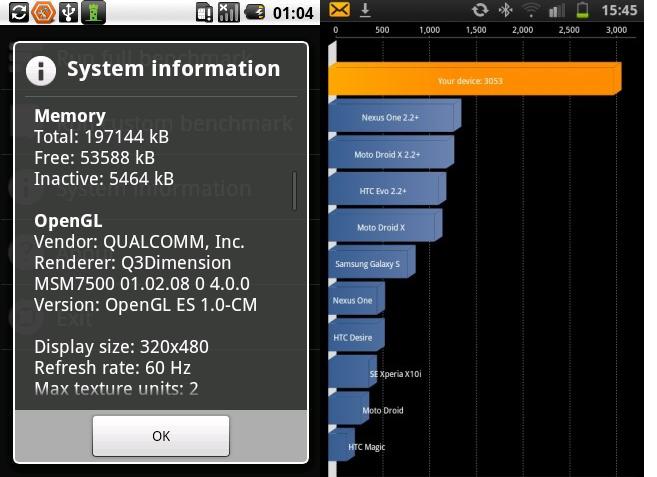Viewport: 657px width, 477px height.
Task: Tap the cellular signal bars right status bar
Action: pyautogui.click(x=556, y=10)
